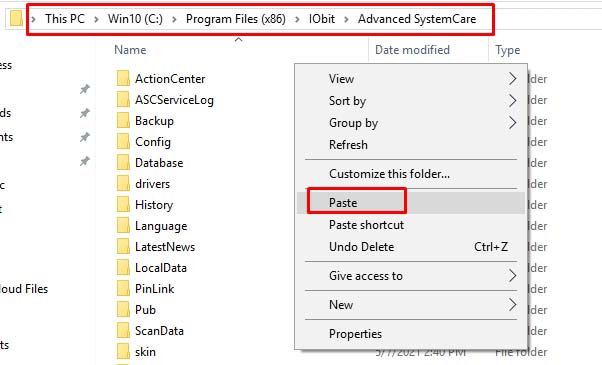Expand chevron after This PC breadcrumb

96,19
